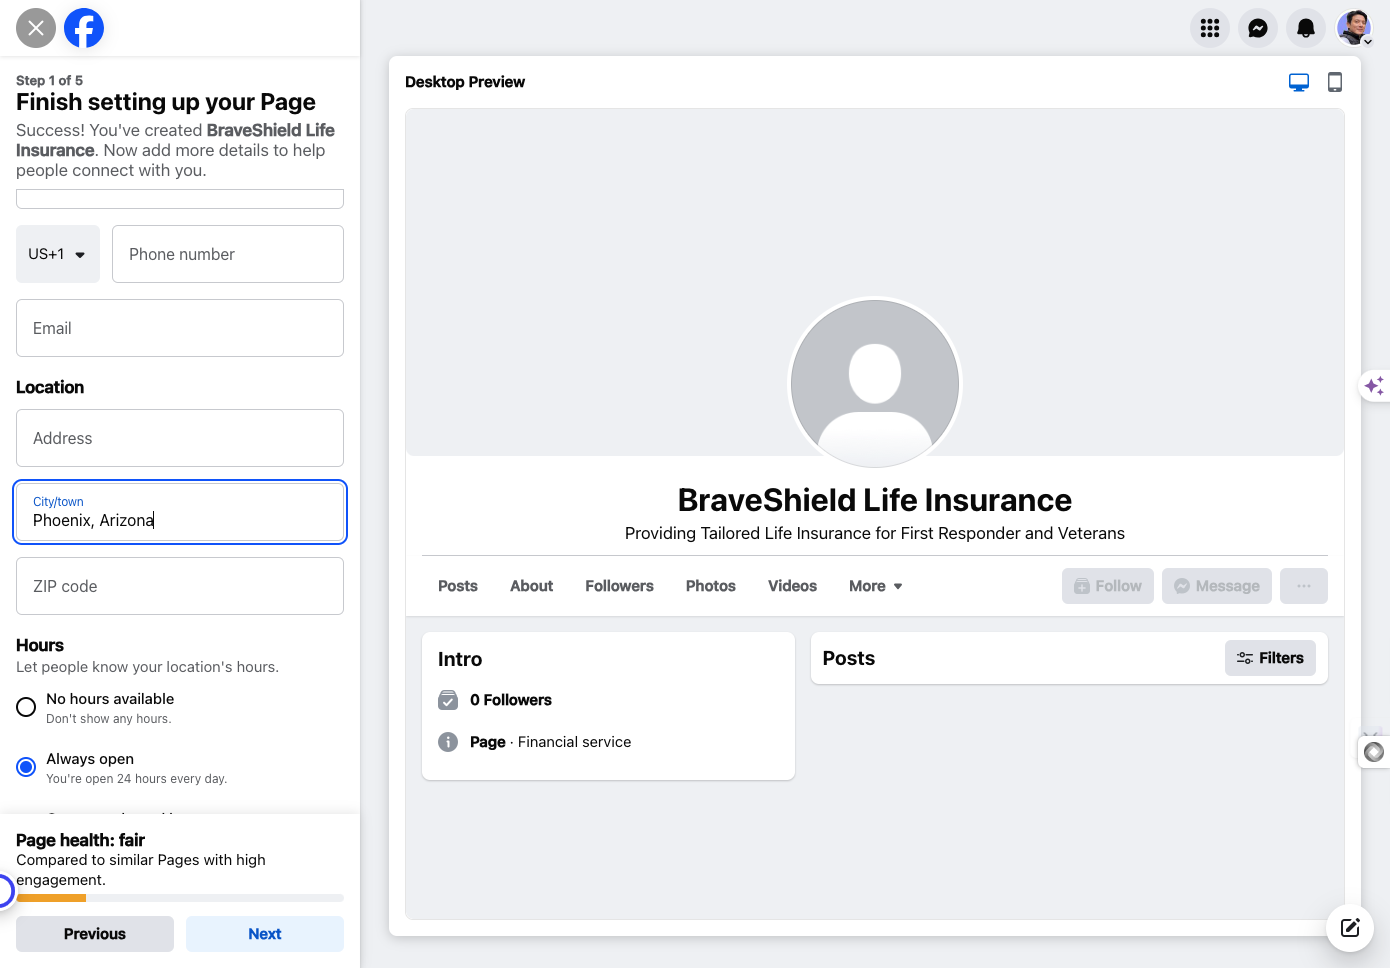Open the Posts tab in preview
Screen dimensions: 1390x968
(x=458, y=586)
